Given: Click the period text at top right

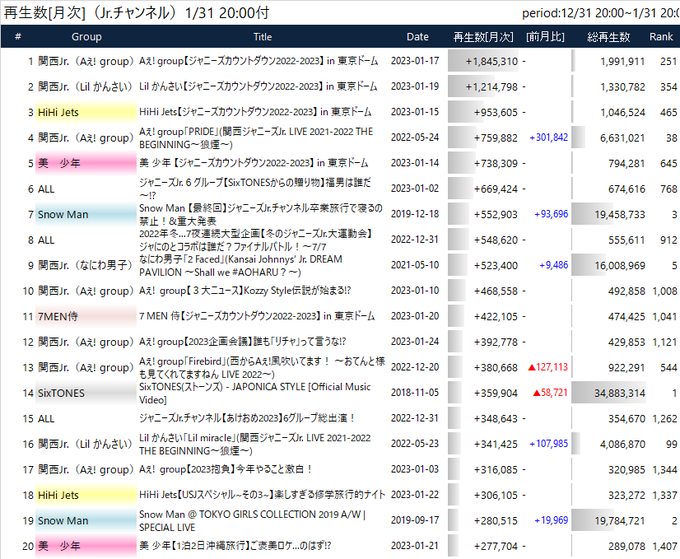Looking at the screenshot, I should (601, 13).
